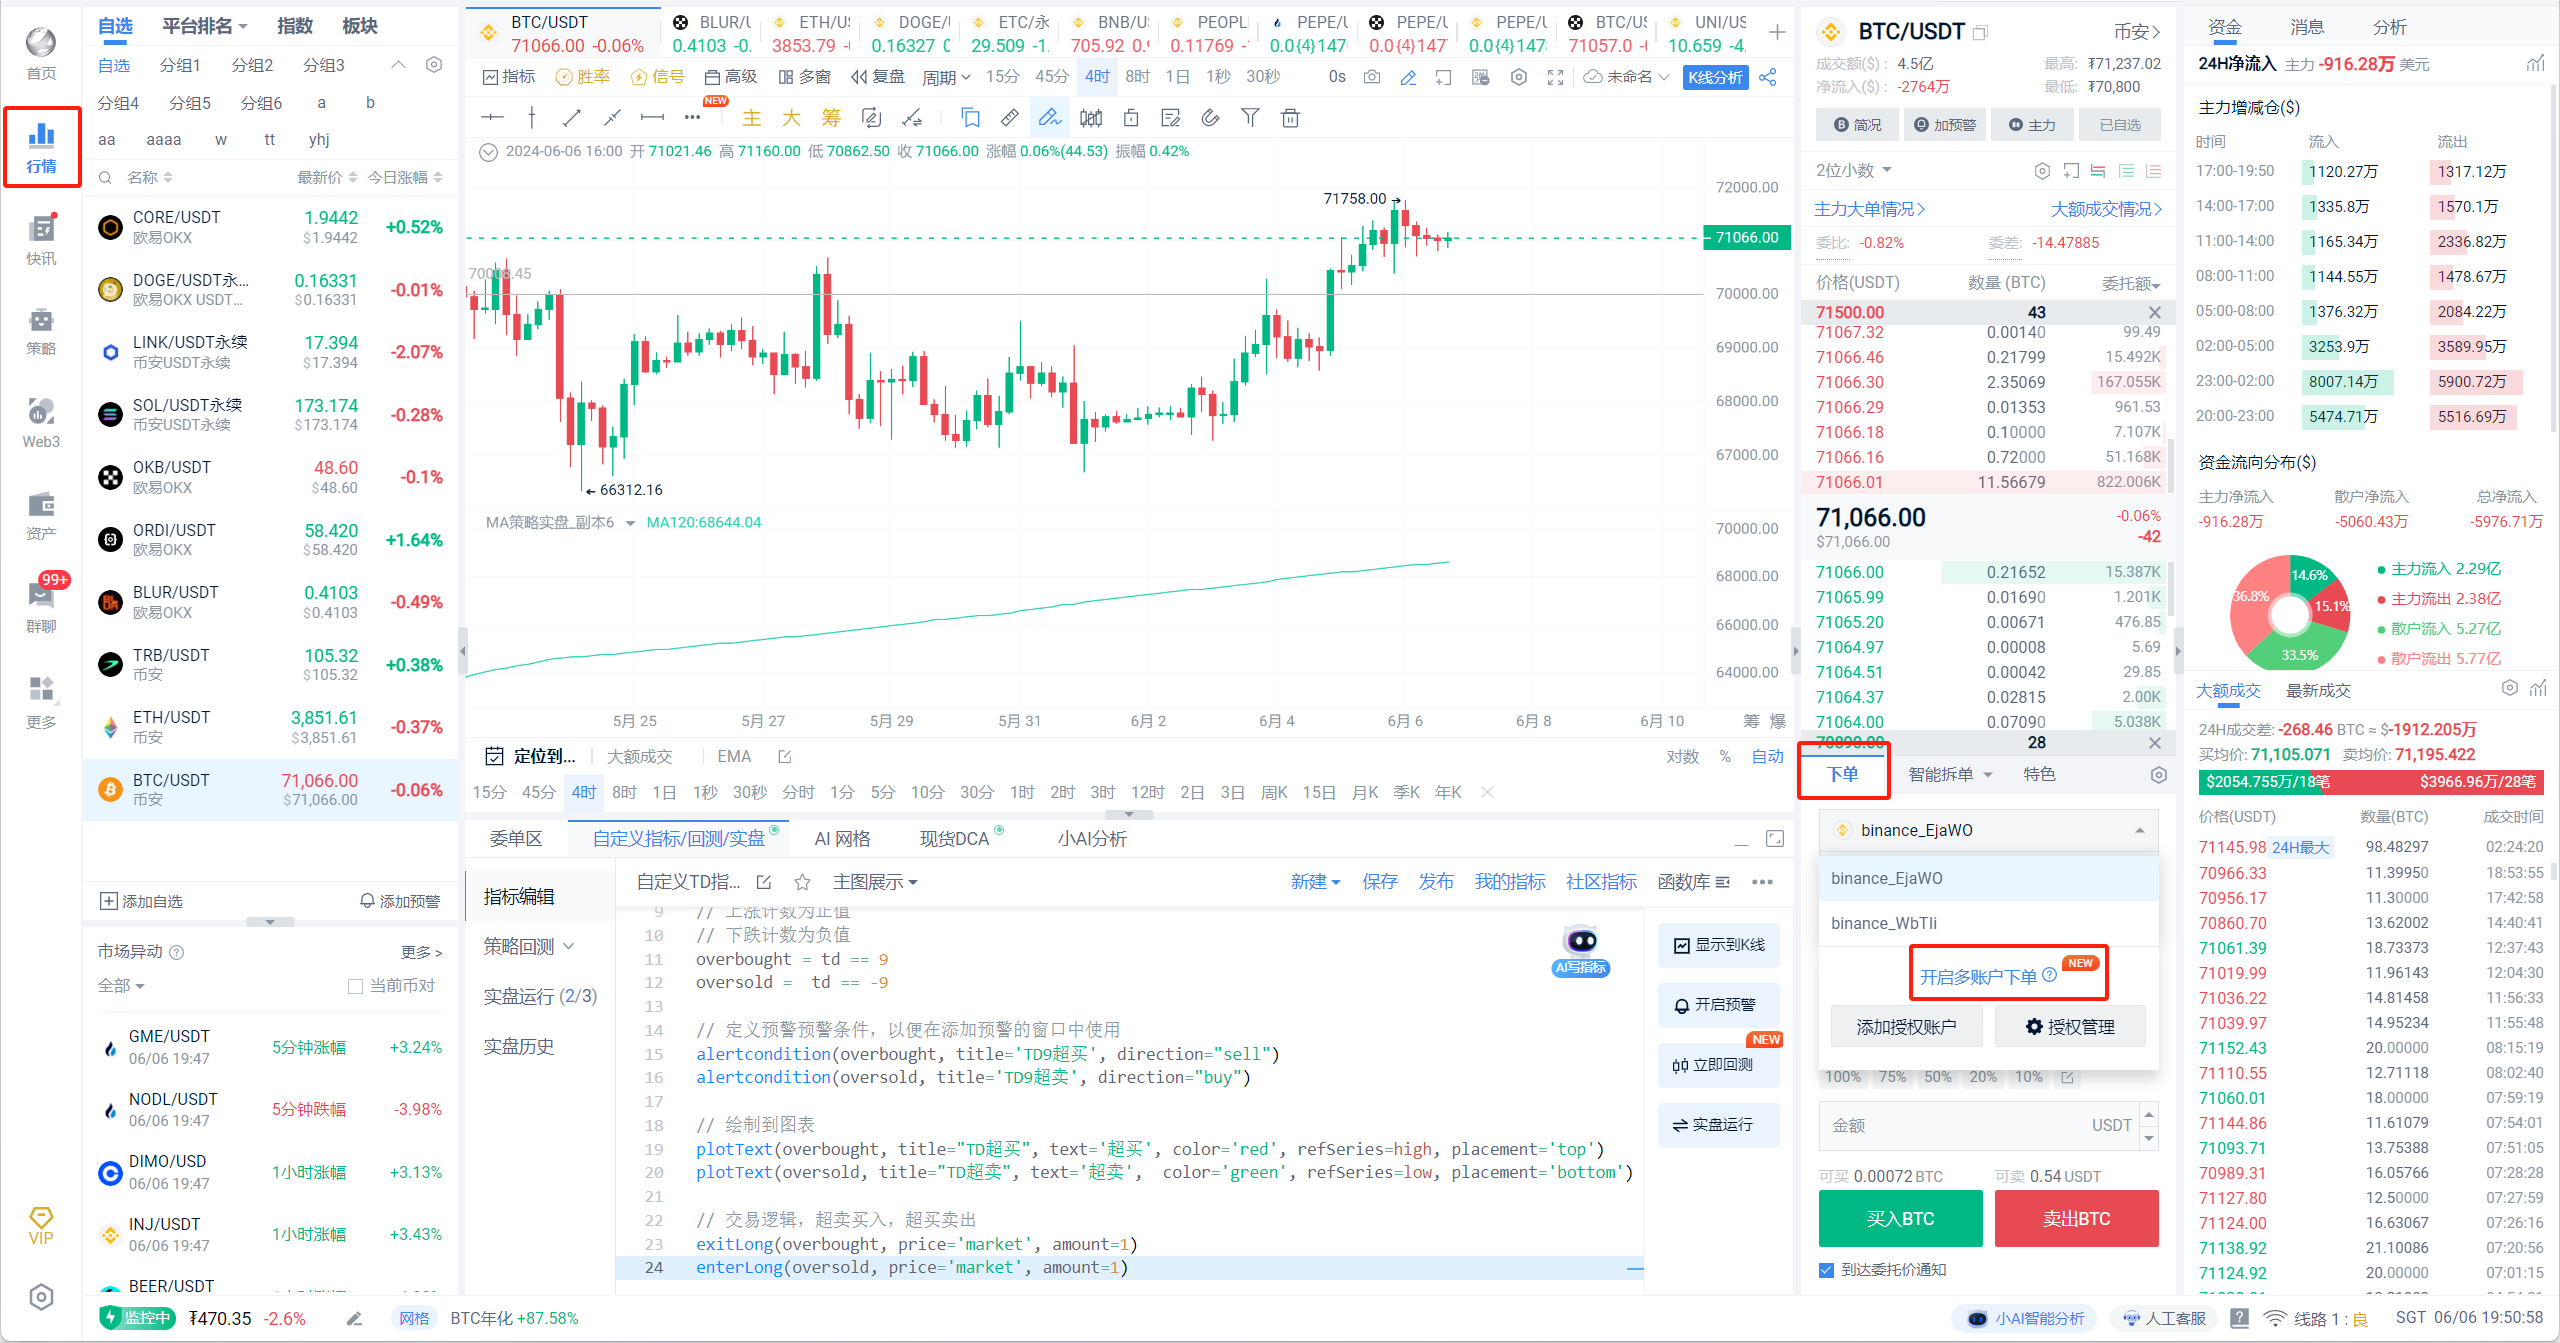Click the bookmark flag drawing icon
The height and width of the screenshot is (1343, 2560).
pos(970,118)
